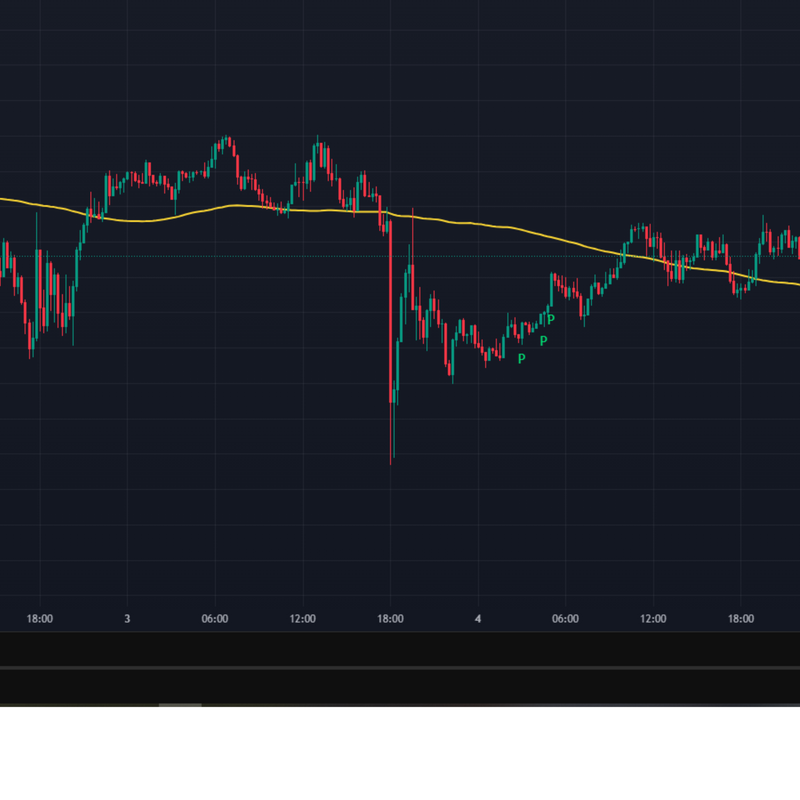Click the 12:00 label right after date 4
800x800 pixels.
(x=653, y=619)
